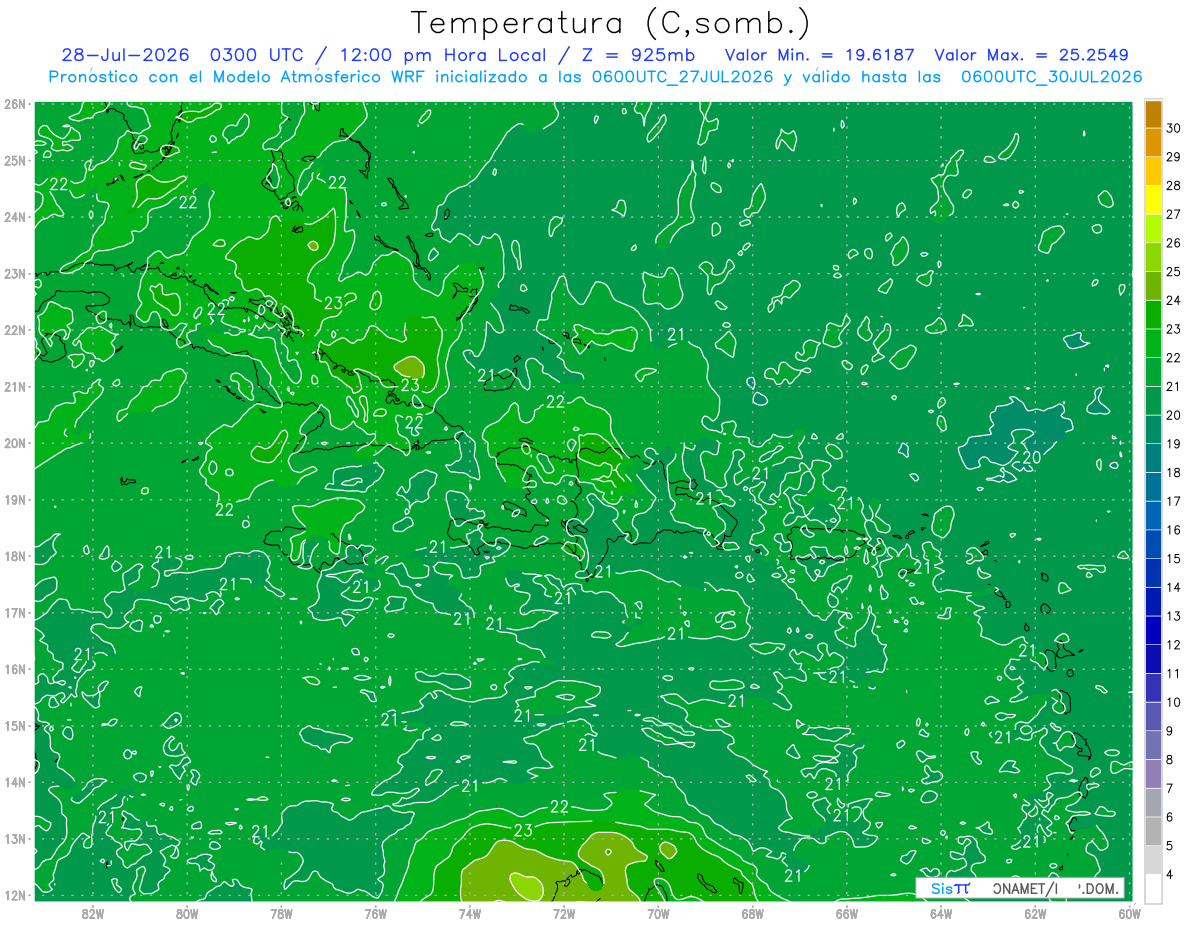1200x927 pixels.
Task: Click the title 'Temperatura (C,somb.)'
Action: (611, 23)
